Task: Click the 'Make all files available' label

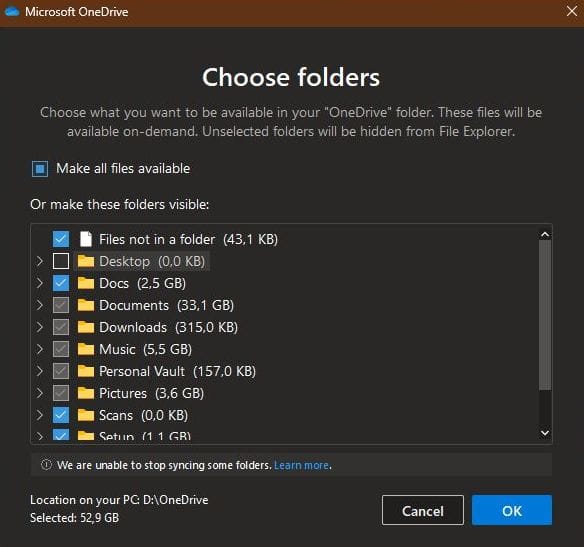Action: pyautogui.click(x=123, y=169)
